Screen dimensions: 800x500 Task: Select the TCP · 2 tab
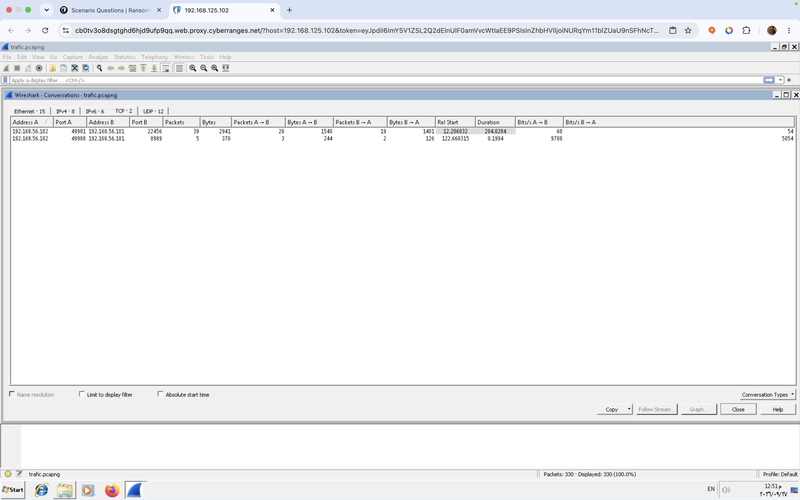pos(123,111)
